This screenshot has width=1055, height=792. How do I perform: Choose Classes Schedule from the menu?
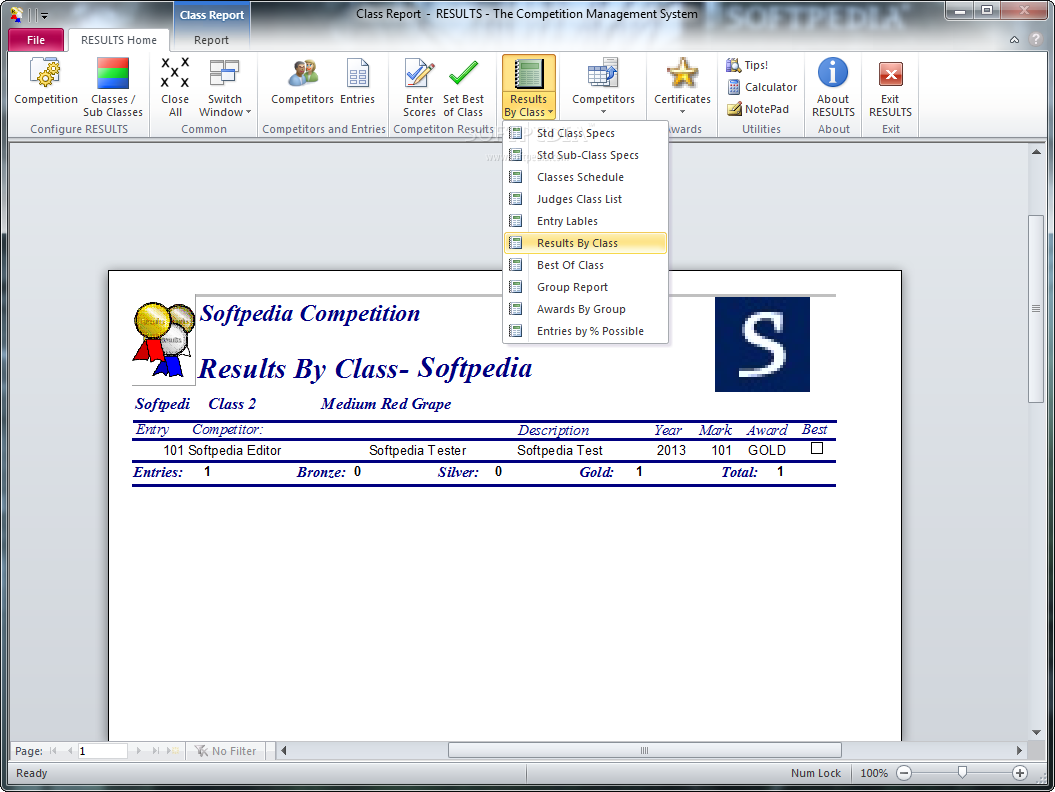point(585,177)
